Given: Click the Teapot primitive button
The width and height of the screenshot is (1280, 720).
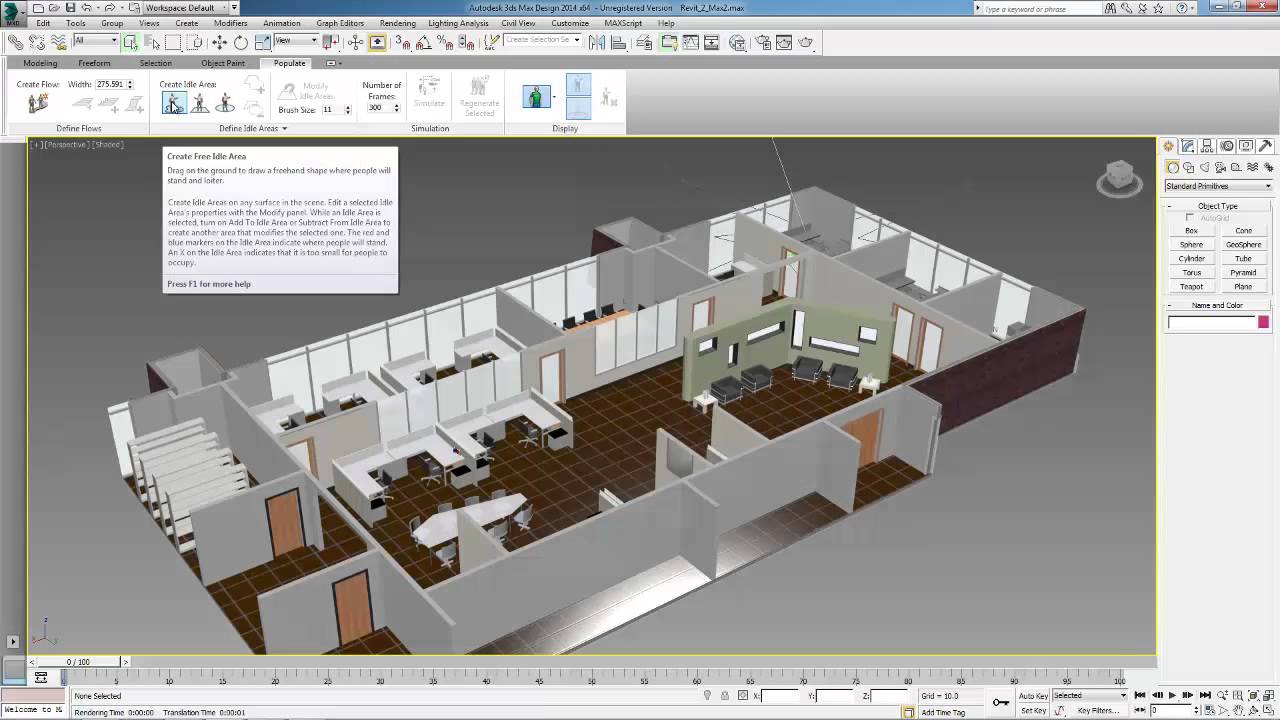Looking at the screenshot, I should pos(1191,287).
